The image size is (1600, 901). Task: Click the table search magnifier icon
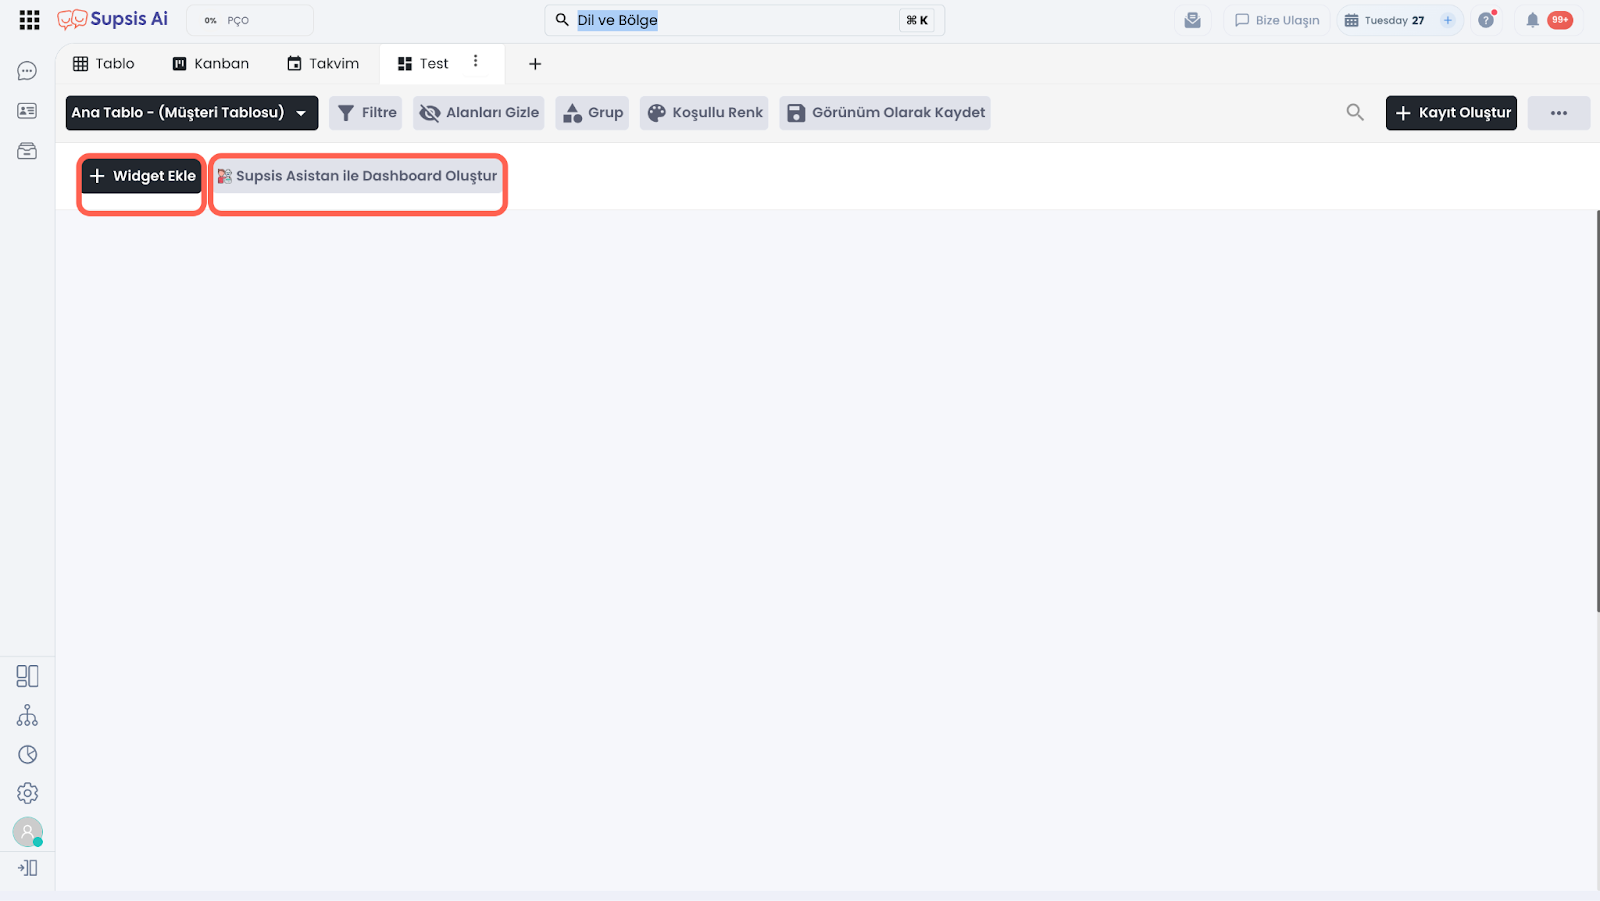click(x=1355, y=113)
